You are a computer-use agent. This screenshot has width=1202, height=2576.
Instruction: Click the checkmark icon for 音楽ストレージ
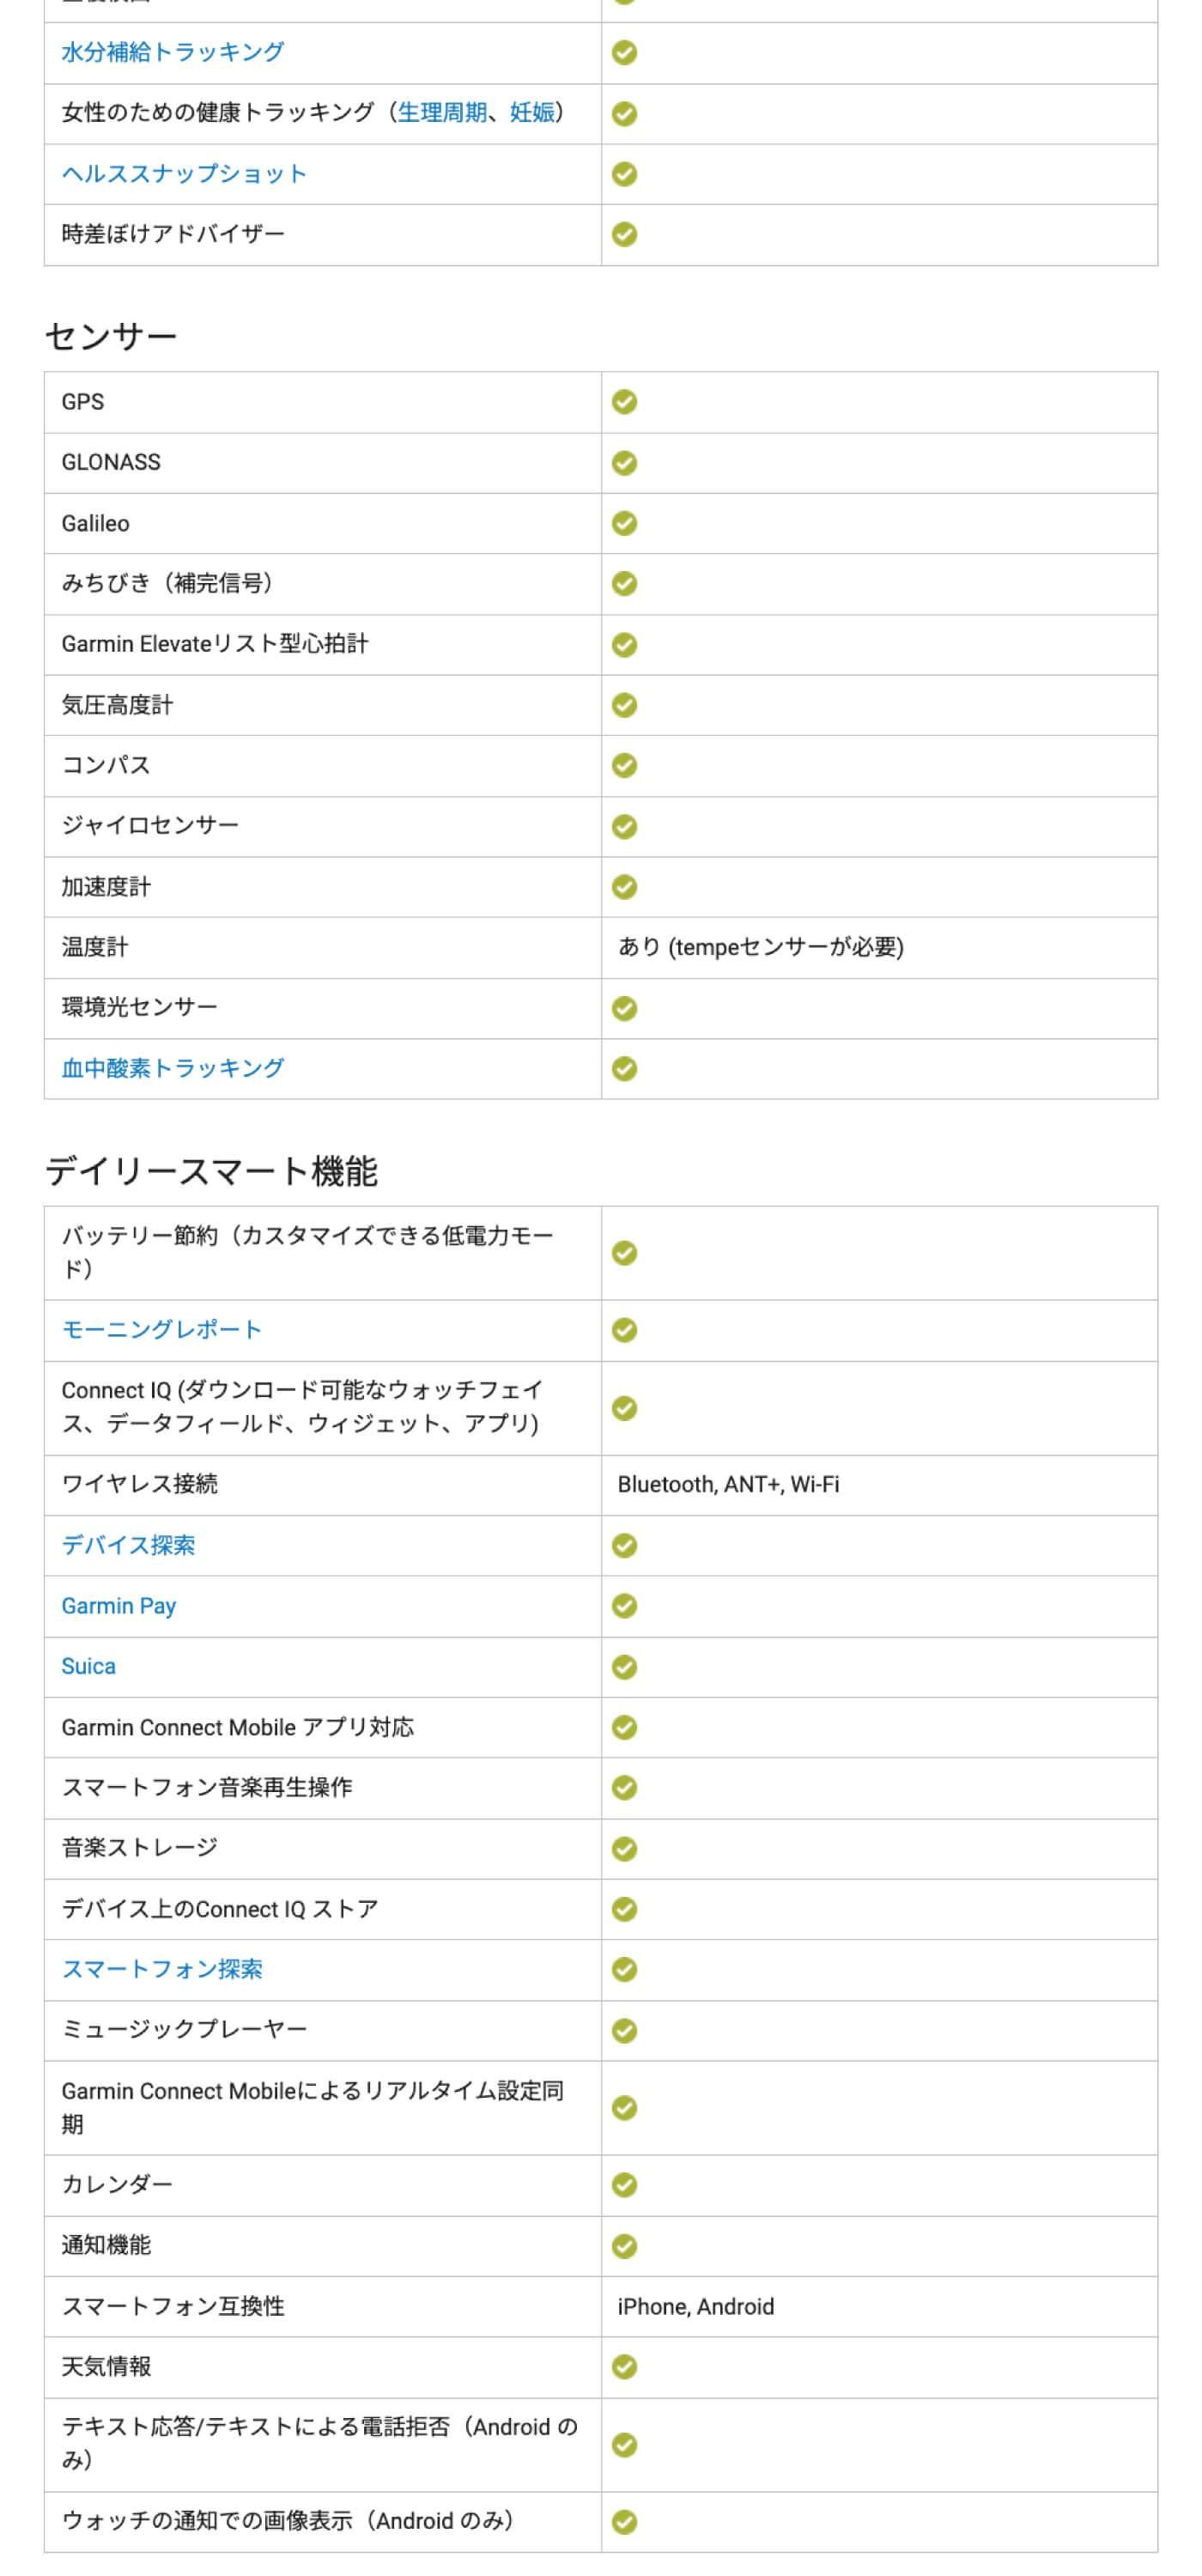pyautogui.click(x=624, y=1849)
